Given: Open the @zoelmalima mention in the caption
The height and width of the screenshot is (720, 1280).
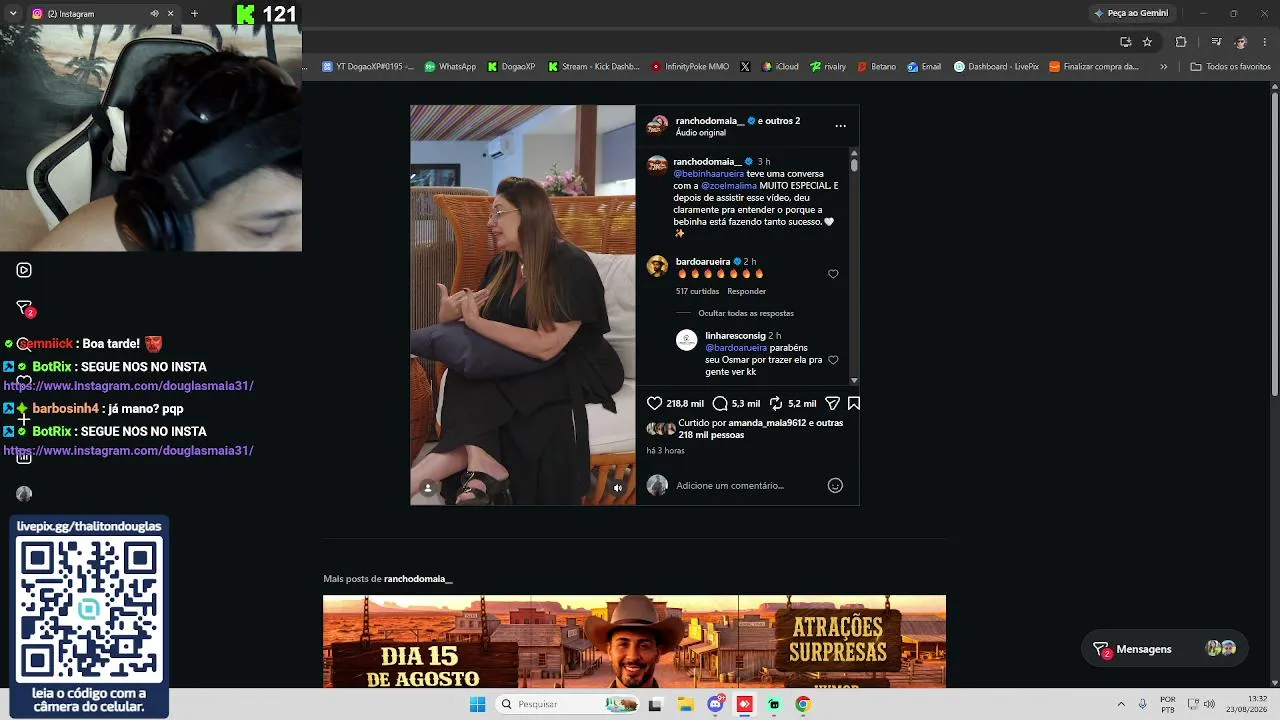Looking at the screenshot, I should pos(729,186).
